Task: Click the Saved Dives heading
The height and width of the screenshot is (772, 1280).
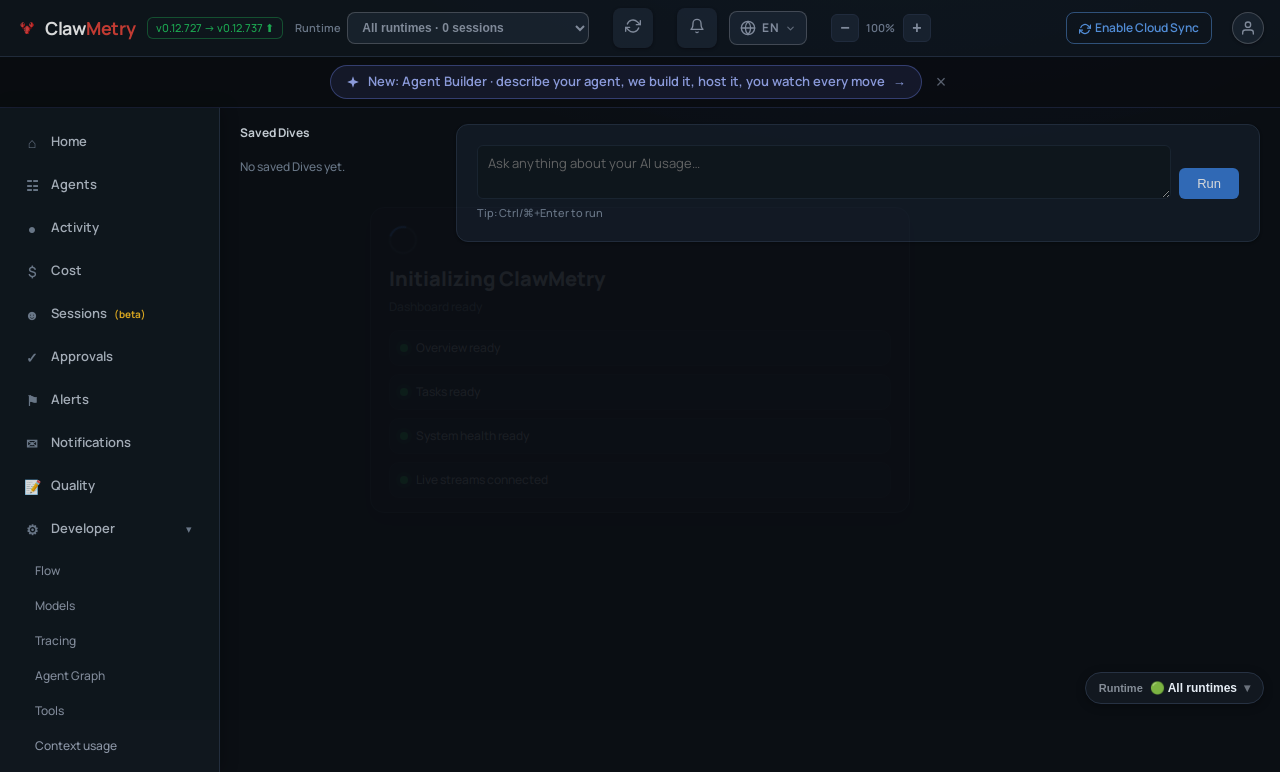Action: point(275,133)
